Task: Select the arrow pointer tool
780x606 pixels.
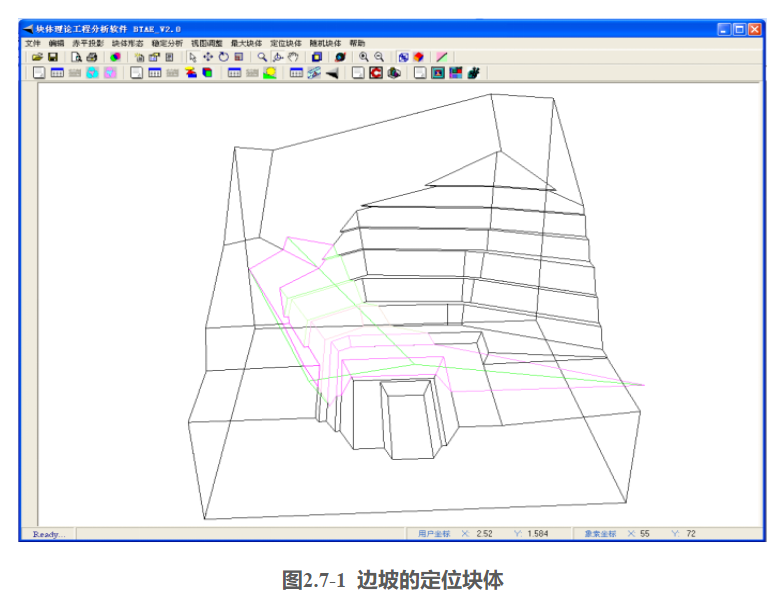Action: point(193,58)
